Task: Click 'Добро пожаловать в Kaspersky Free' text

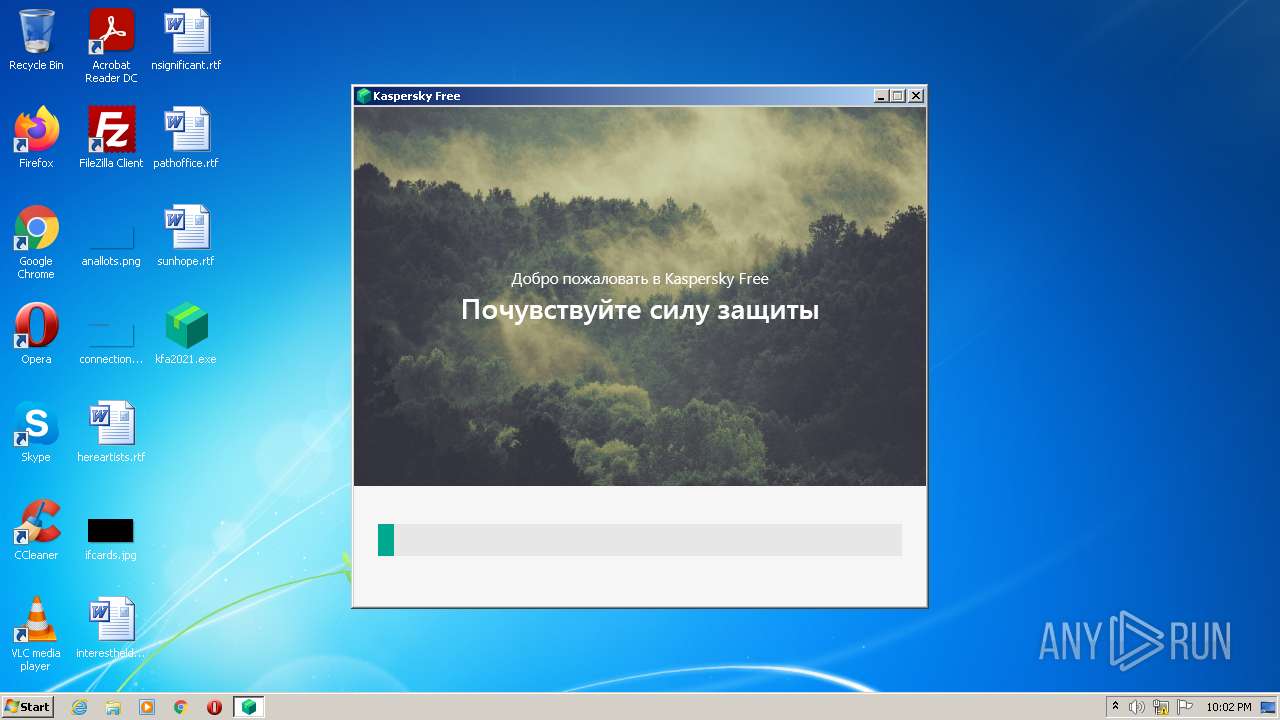Action: (x=640, y=279)
